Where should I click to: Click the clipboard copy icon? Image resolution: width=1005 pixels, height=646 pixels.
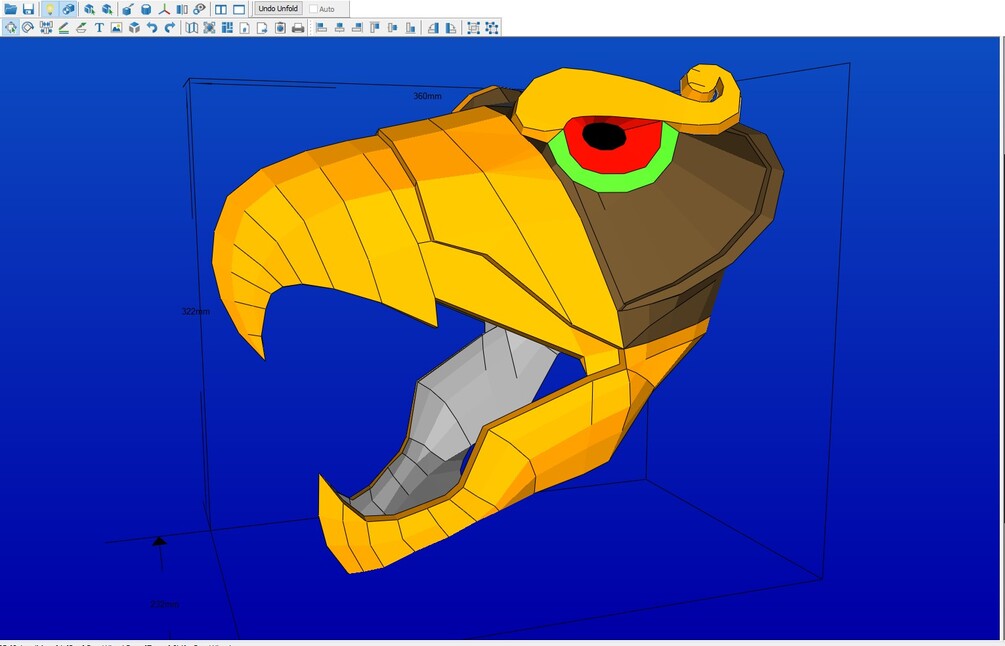(280, 28)
